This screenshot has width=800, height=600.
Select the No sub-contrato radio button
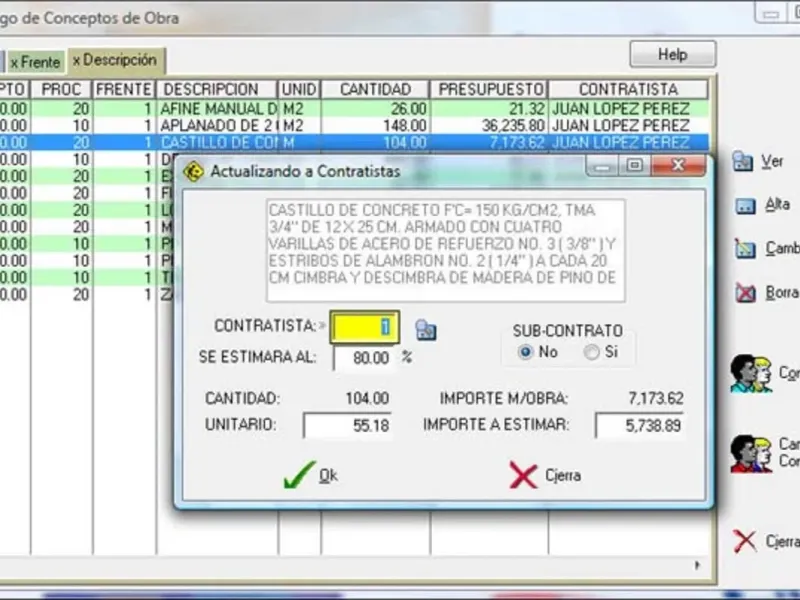[x=525, y=352]
